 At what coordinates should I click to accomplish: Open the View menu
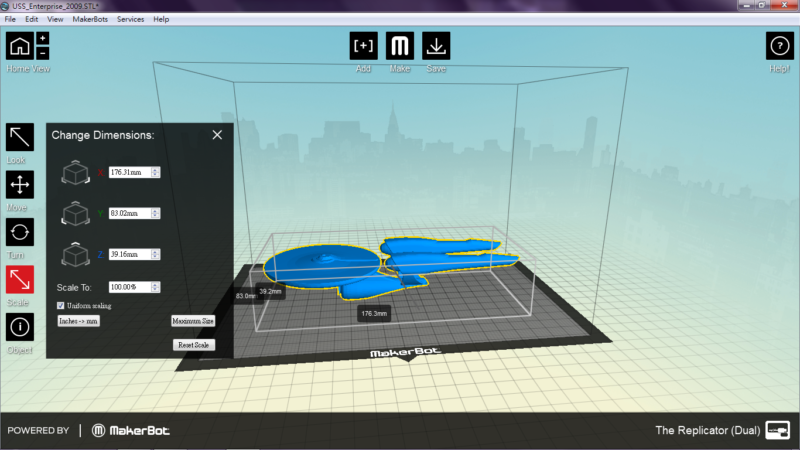[x=55, y=19]
